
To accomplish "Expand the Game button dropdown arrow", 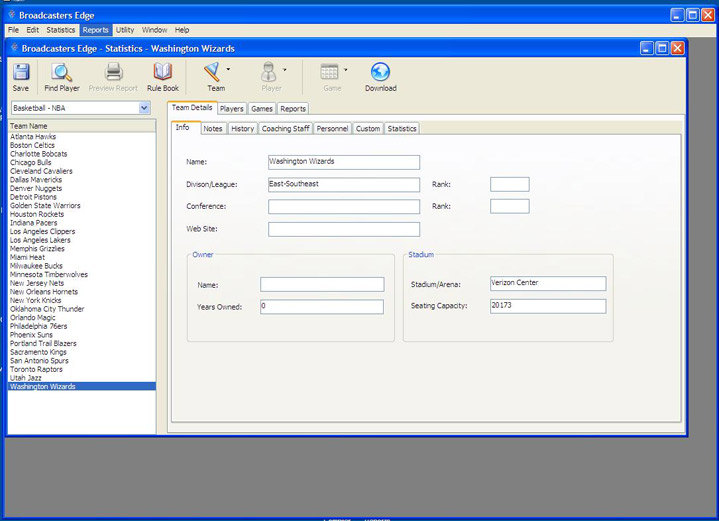I will (346, 70).
